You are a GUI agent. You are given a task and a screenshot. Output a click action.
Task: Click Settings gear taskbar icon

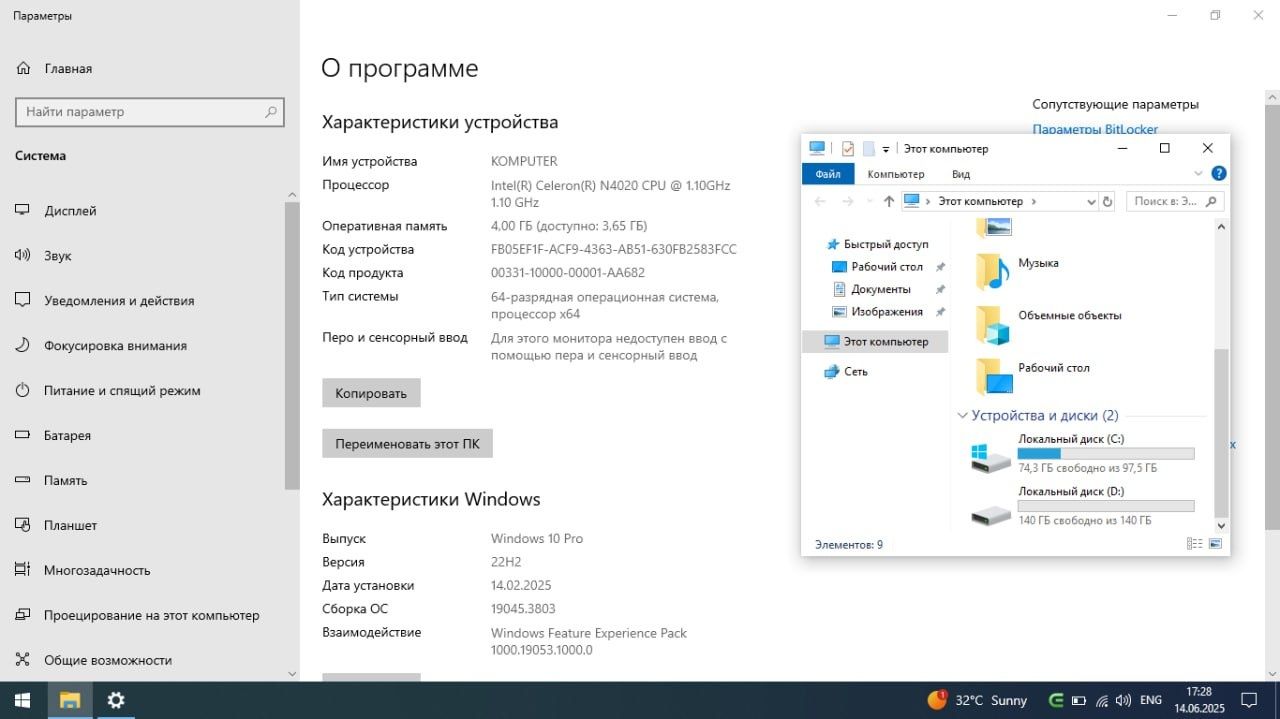coord(116,700)
